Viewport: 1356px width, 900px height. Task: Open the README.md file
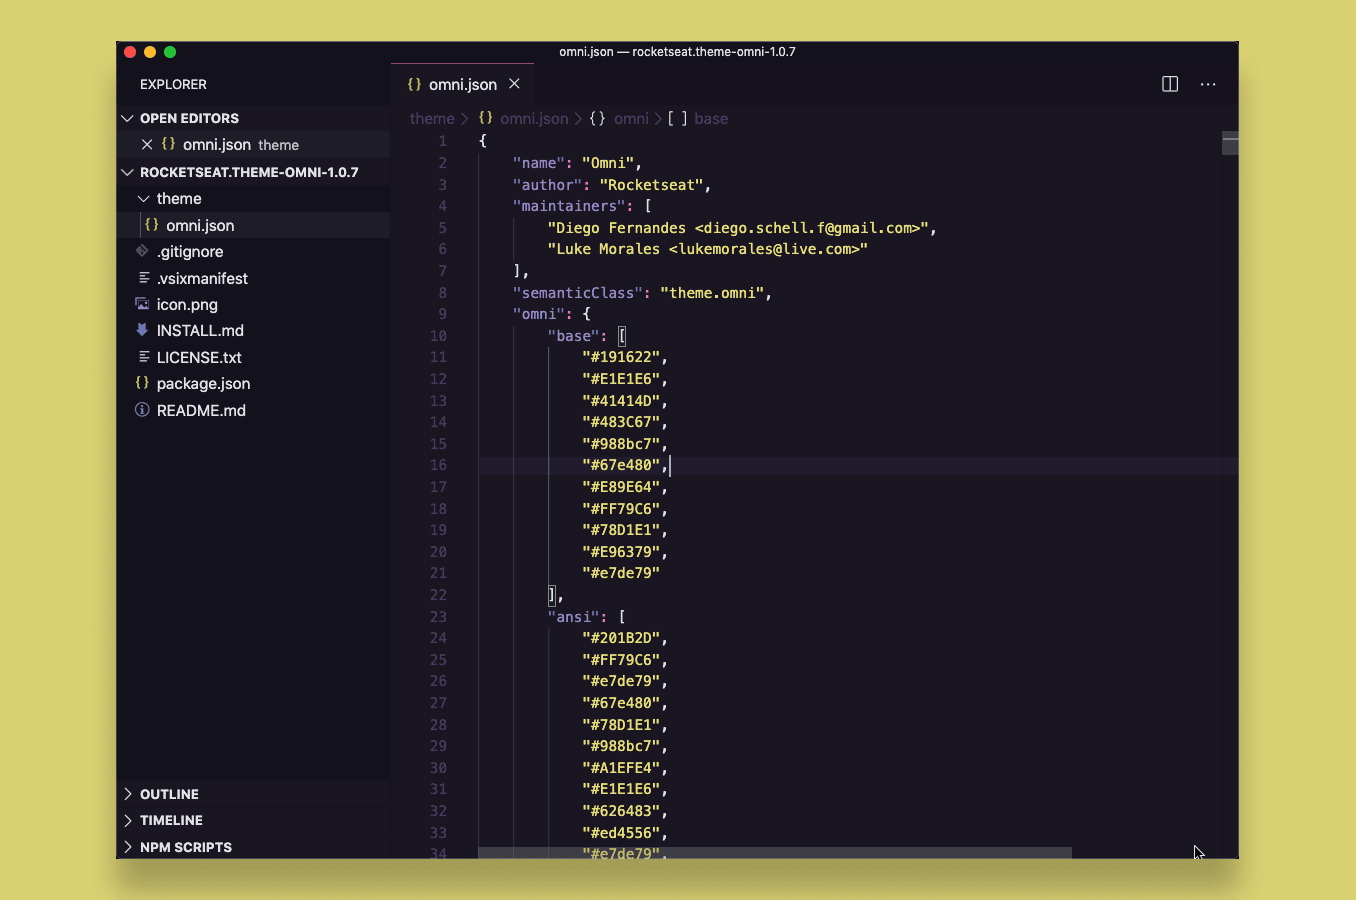200,410
